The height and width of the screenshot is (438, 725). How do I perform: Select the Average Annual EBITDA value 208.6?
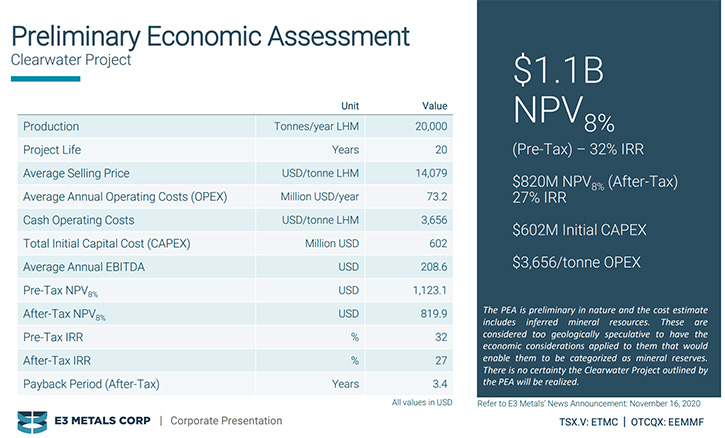433,267
